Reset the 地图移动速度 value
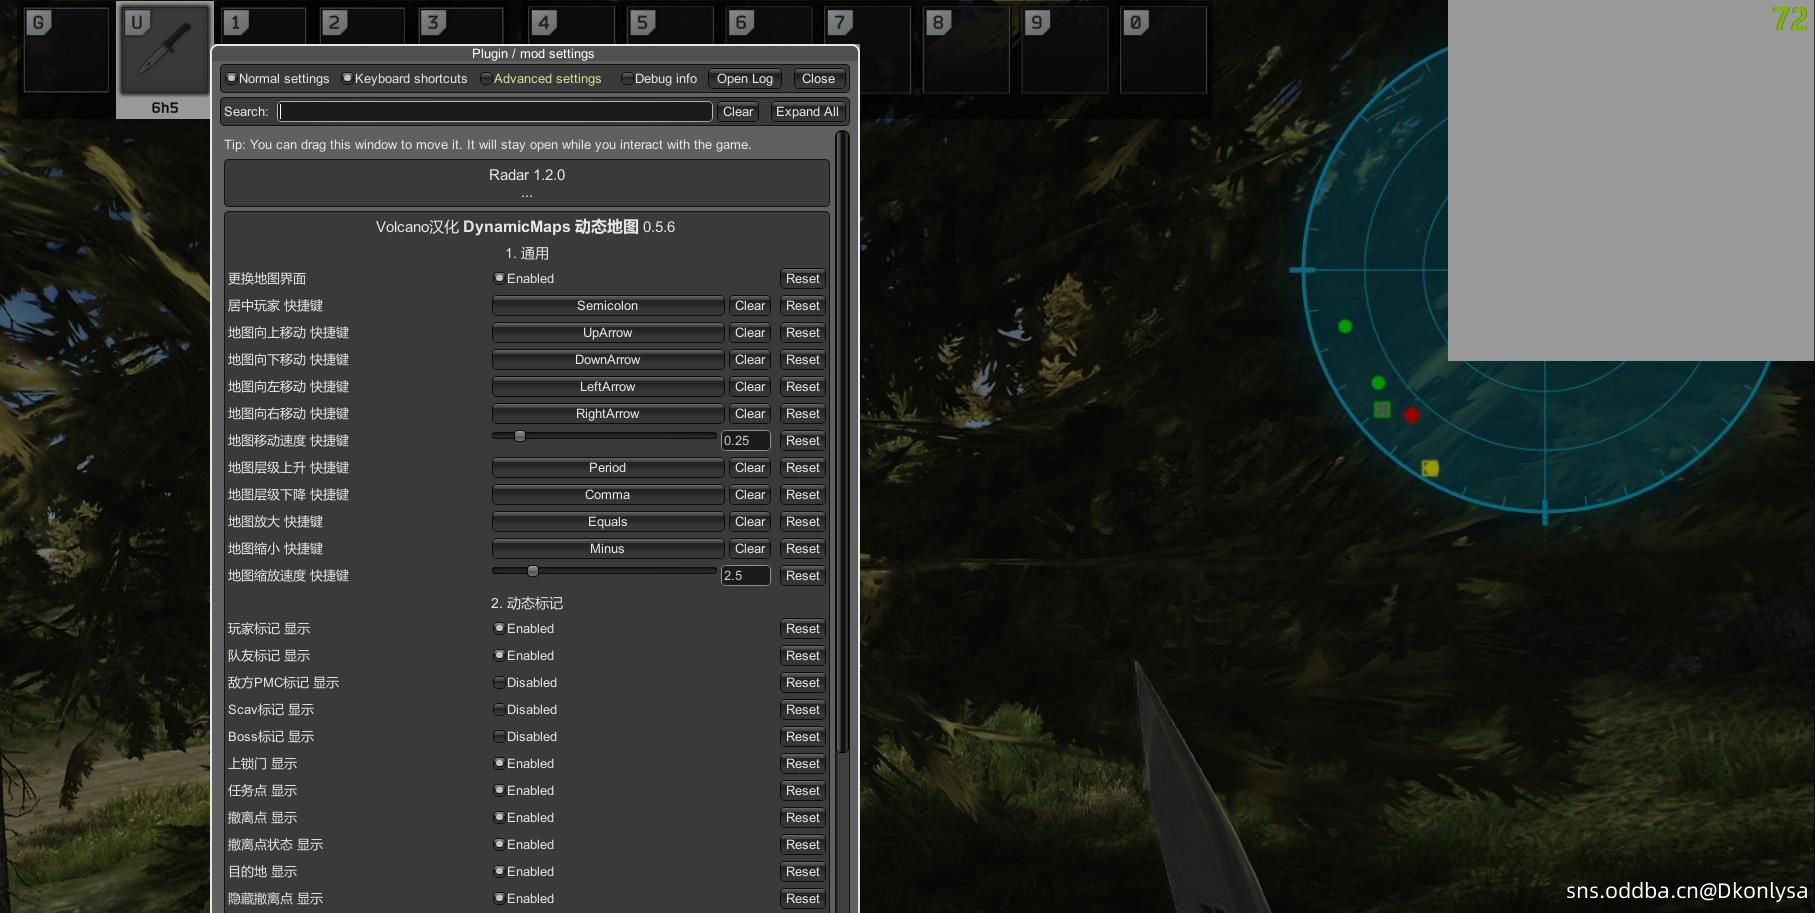 (803, 441)
